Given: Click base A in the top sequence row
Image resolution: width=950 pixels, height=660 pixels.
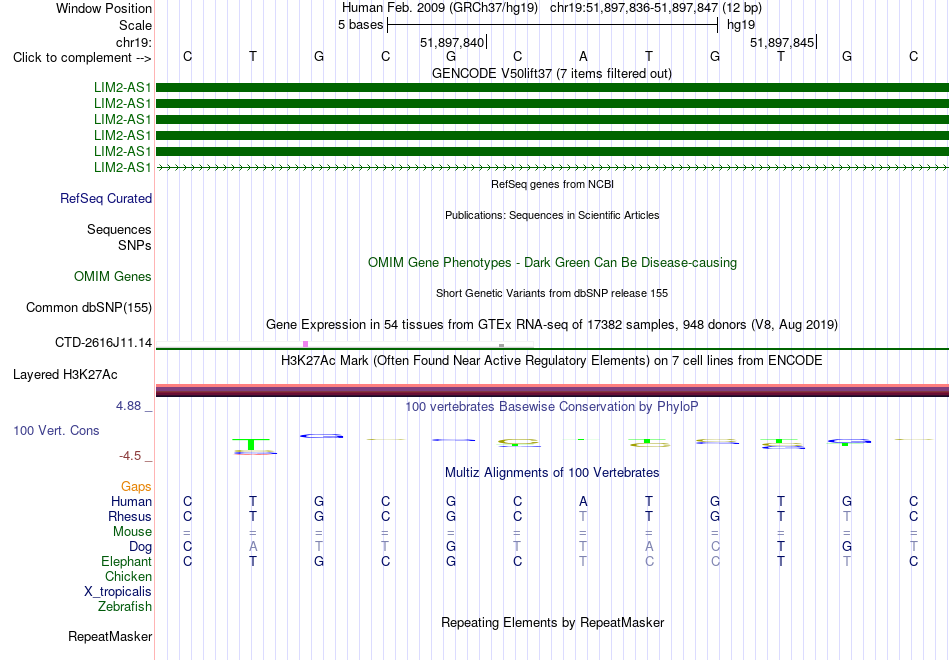Looking at the screenshot, I should coord(583,56).
